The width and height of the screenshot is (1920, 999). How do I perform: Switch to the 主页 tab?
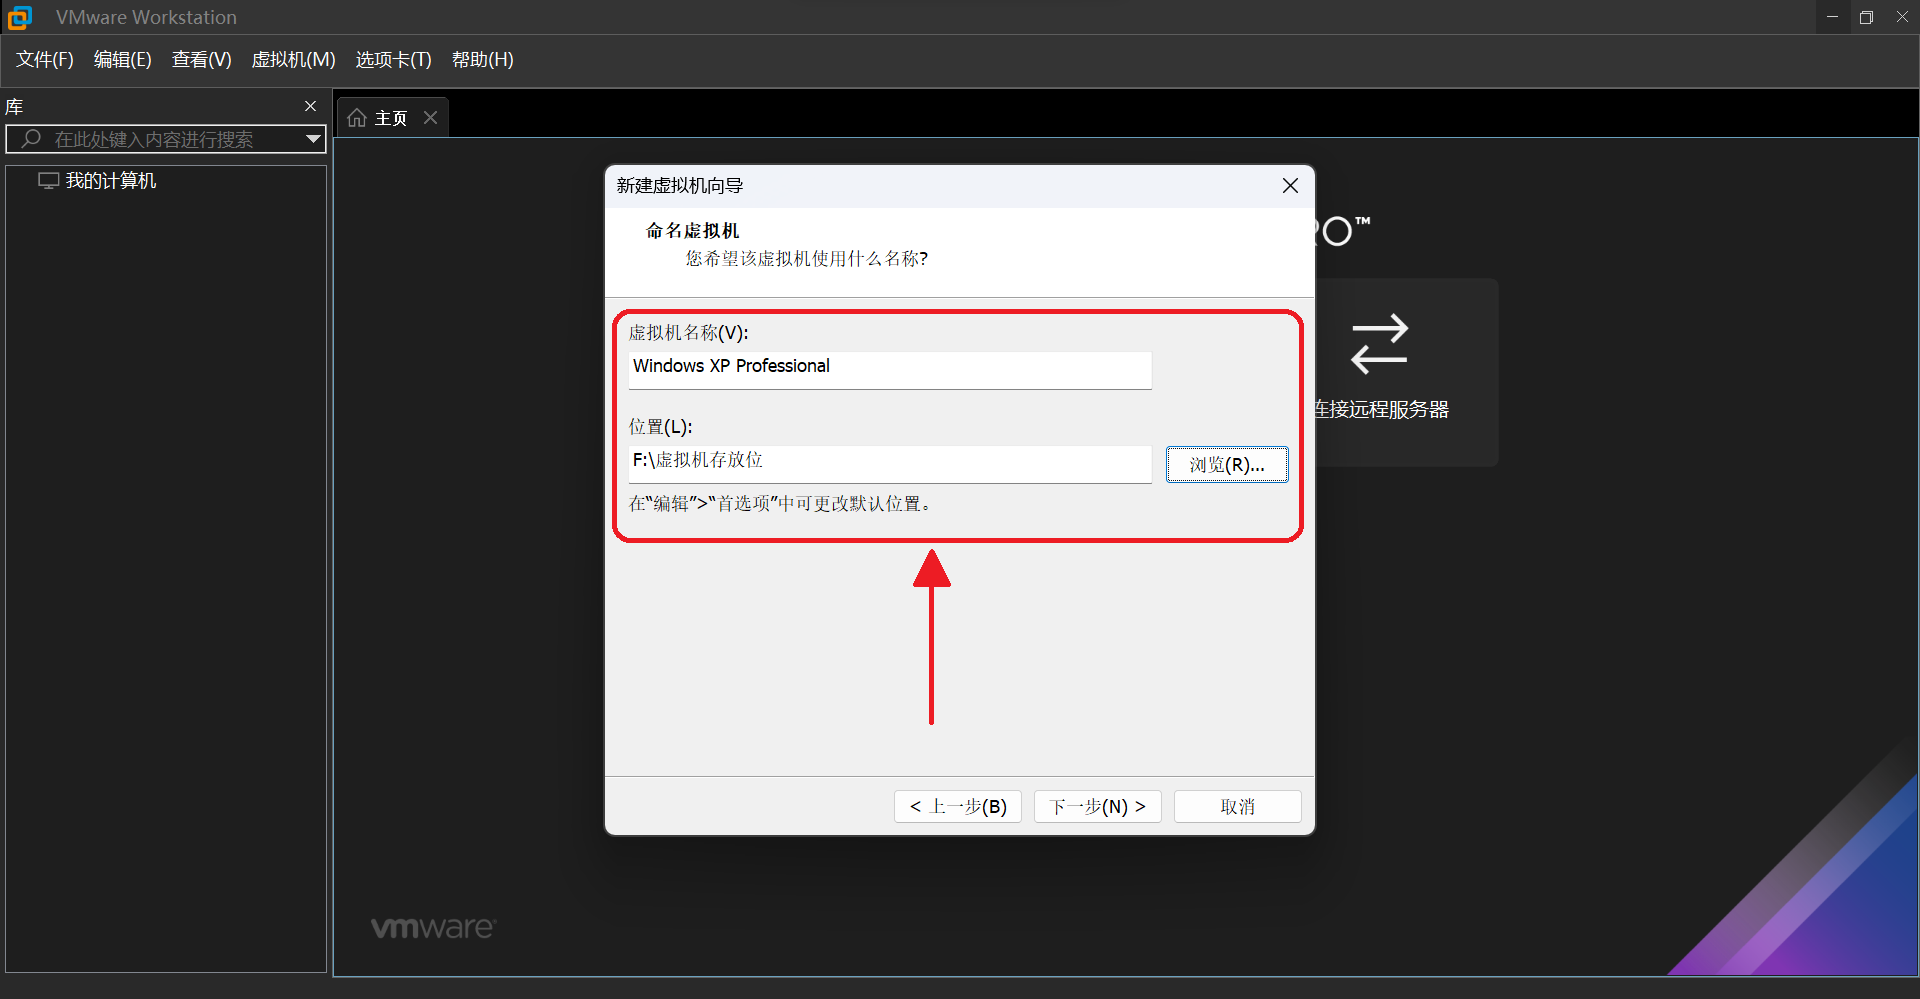pyautogui.click(x=391, y=118)
